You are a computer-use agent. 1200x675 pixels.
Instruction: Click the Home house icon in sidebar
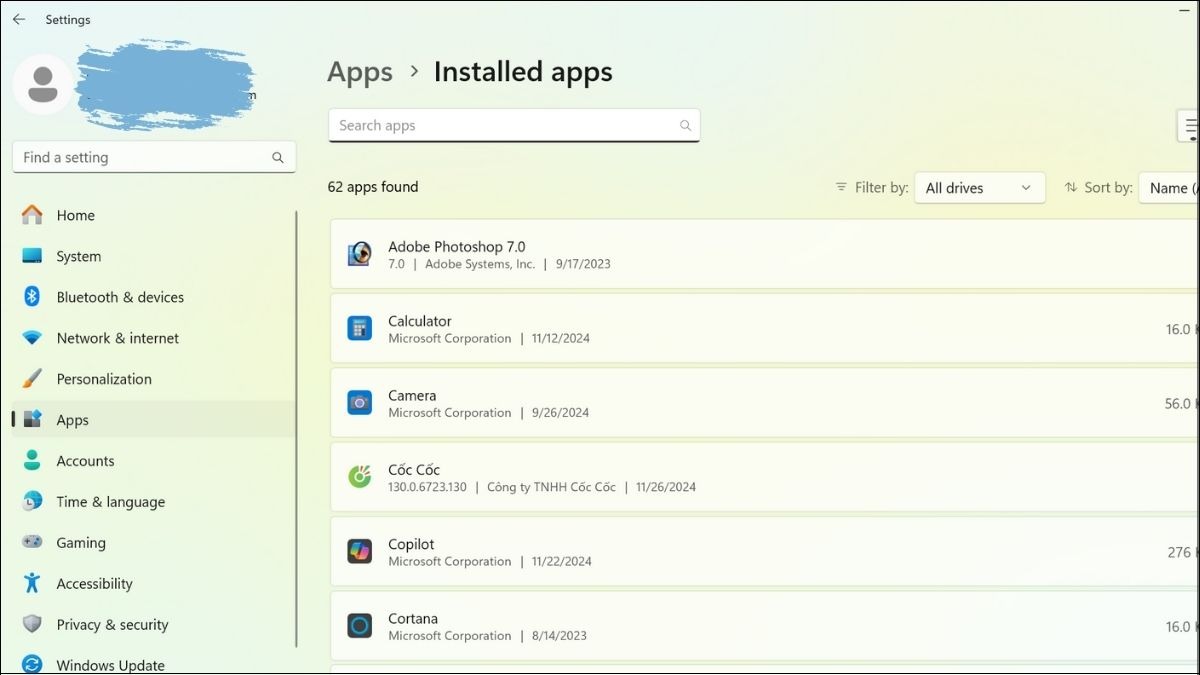tap(32, 215)
